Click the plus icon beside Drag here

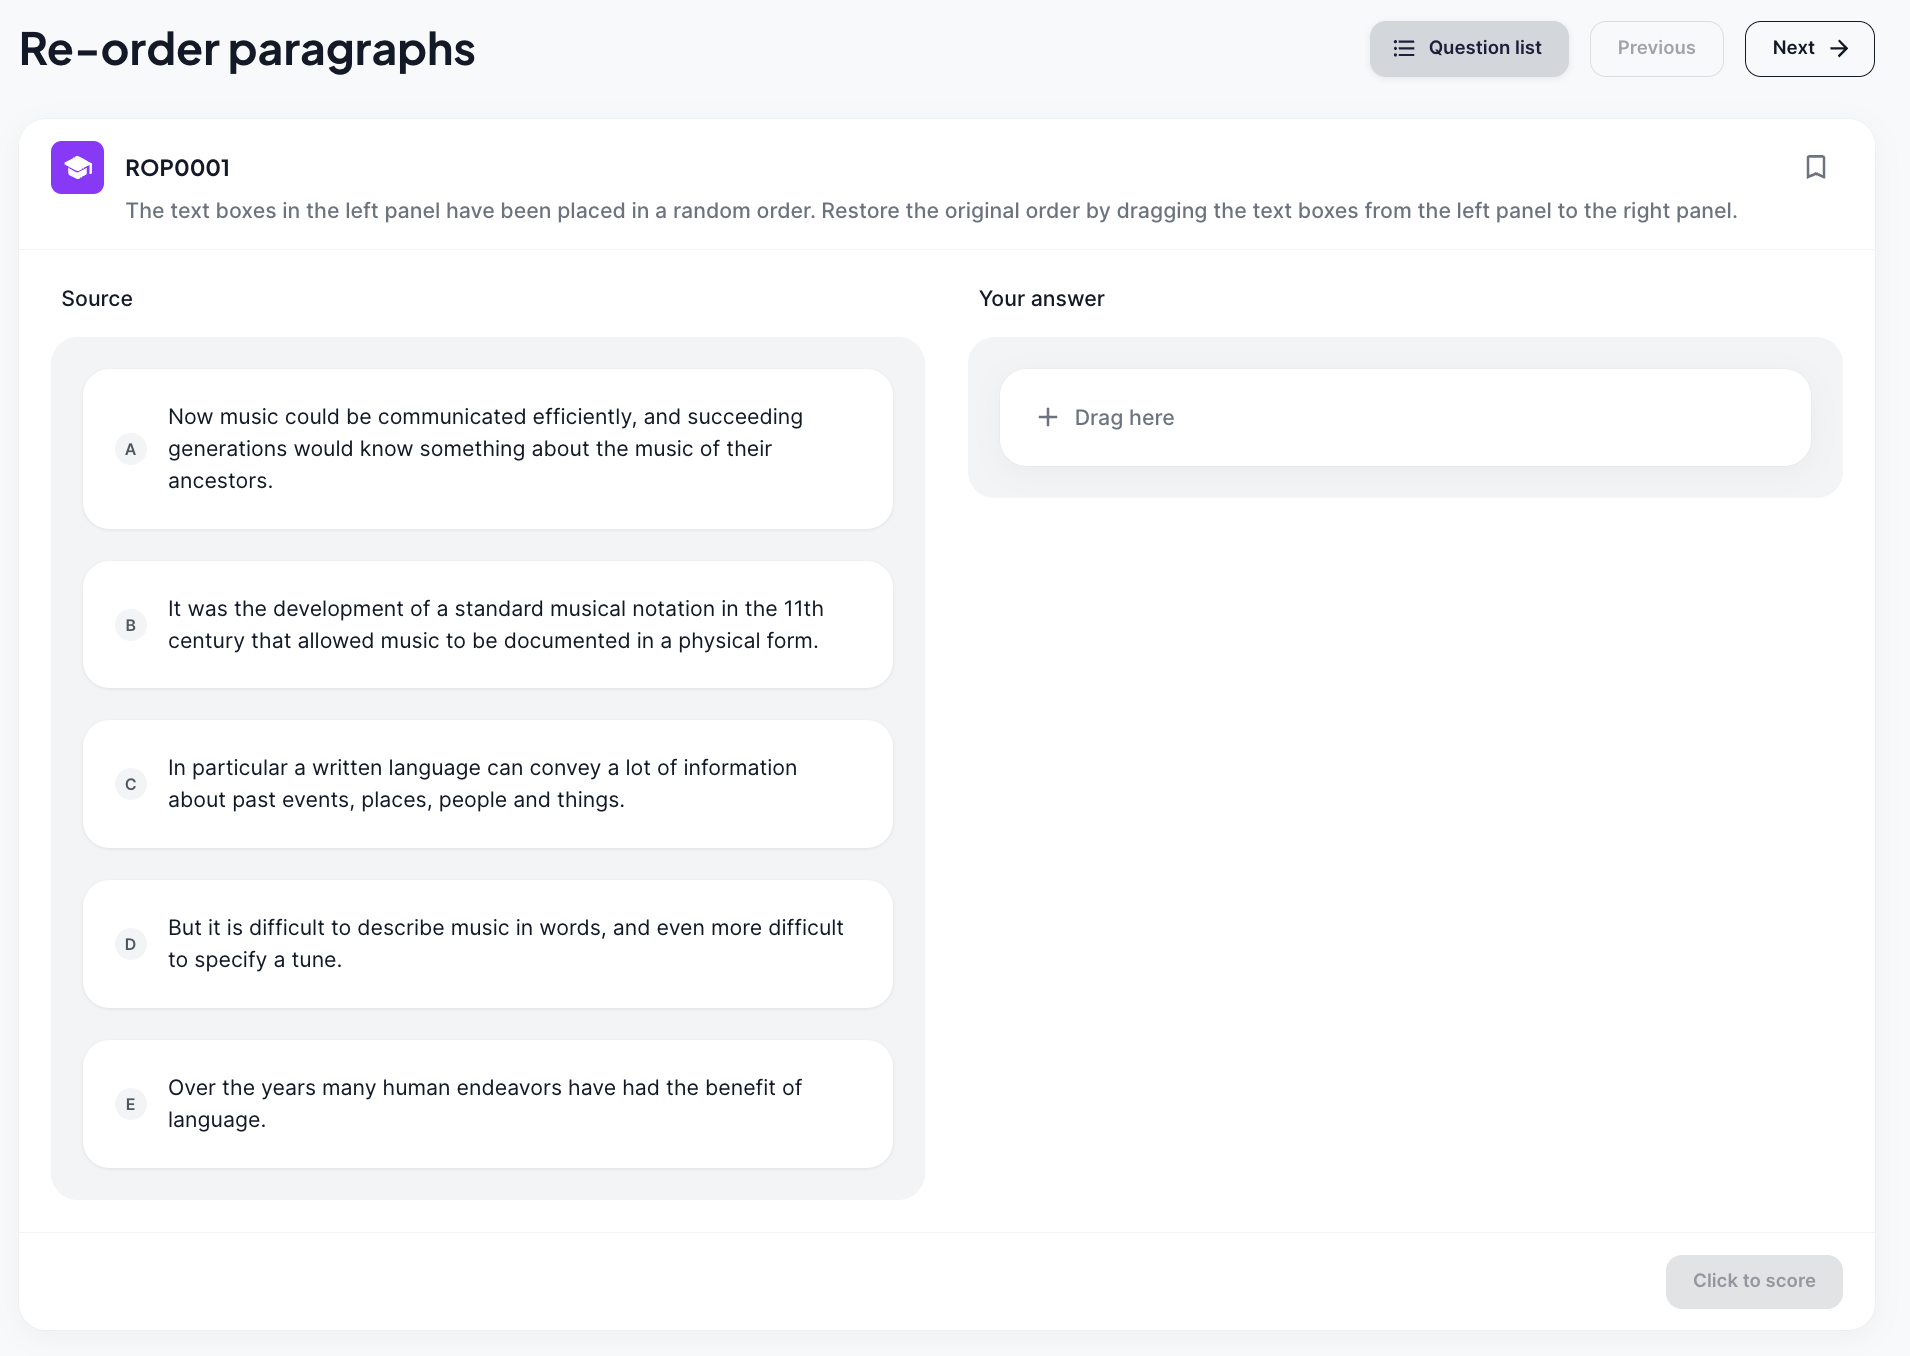tap(1047, 417)
